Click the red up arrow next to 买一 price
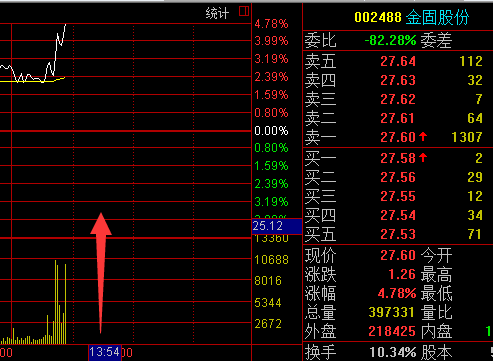 [x=423, y=157]
